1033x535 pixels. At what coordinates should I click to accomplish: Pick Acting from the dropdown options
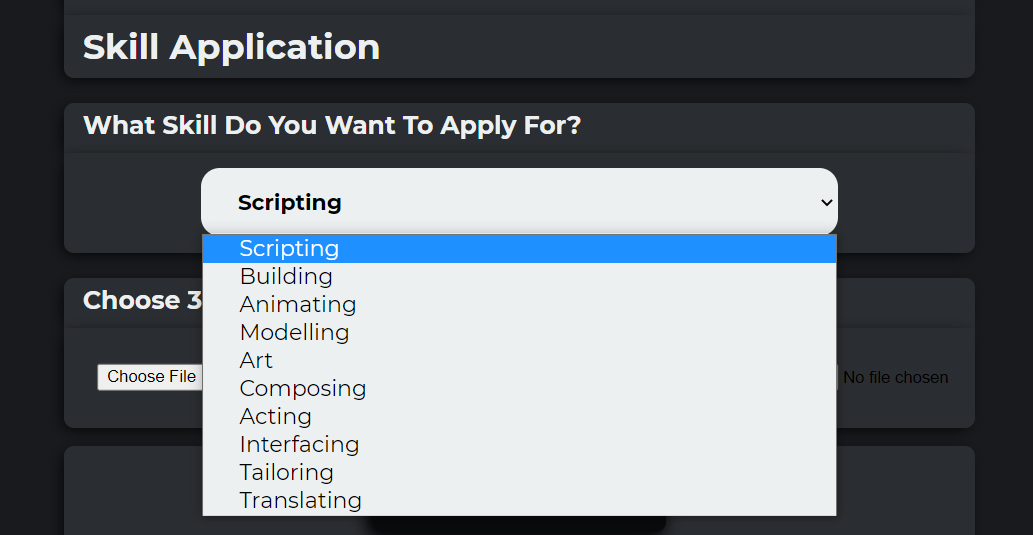click(276, 417)
